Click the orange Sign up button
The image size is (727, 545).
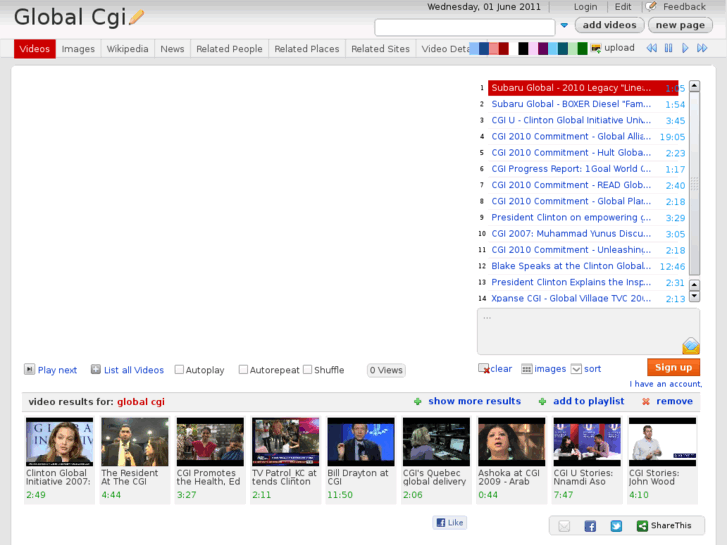[673, 367]
